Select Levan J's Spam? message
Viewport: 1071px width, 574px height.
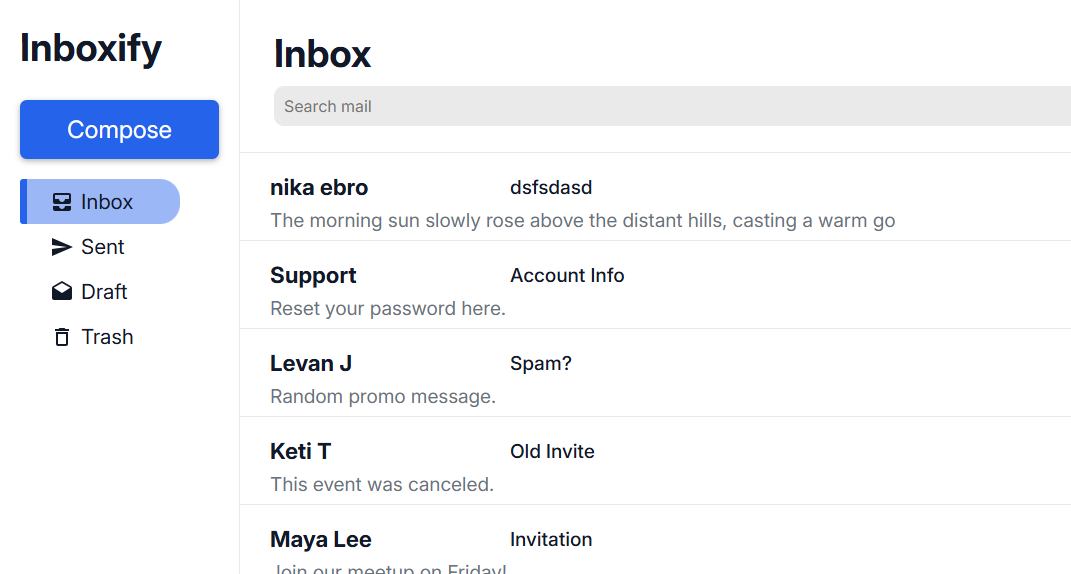[541, 364]
